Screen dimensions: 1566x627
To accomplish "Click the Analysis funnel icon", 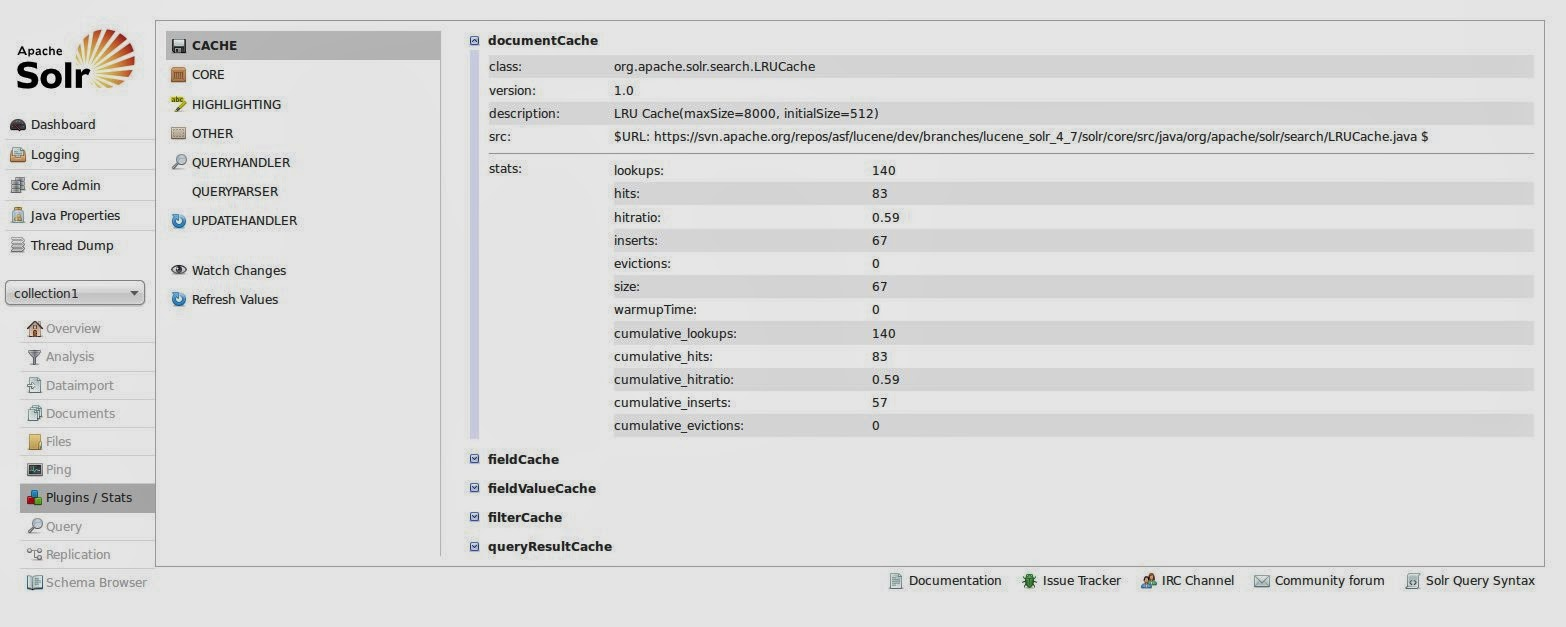I will [x=35, y=356].
